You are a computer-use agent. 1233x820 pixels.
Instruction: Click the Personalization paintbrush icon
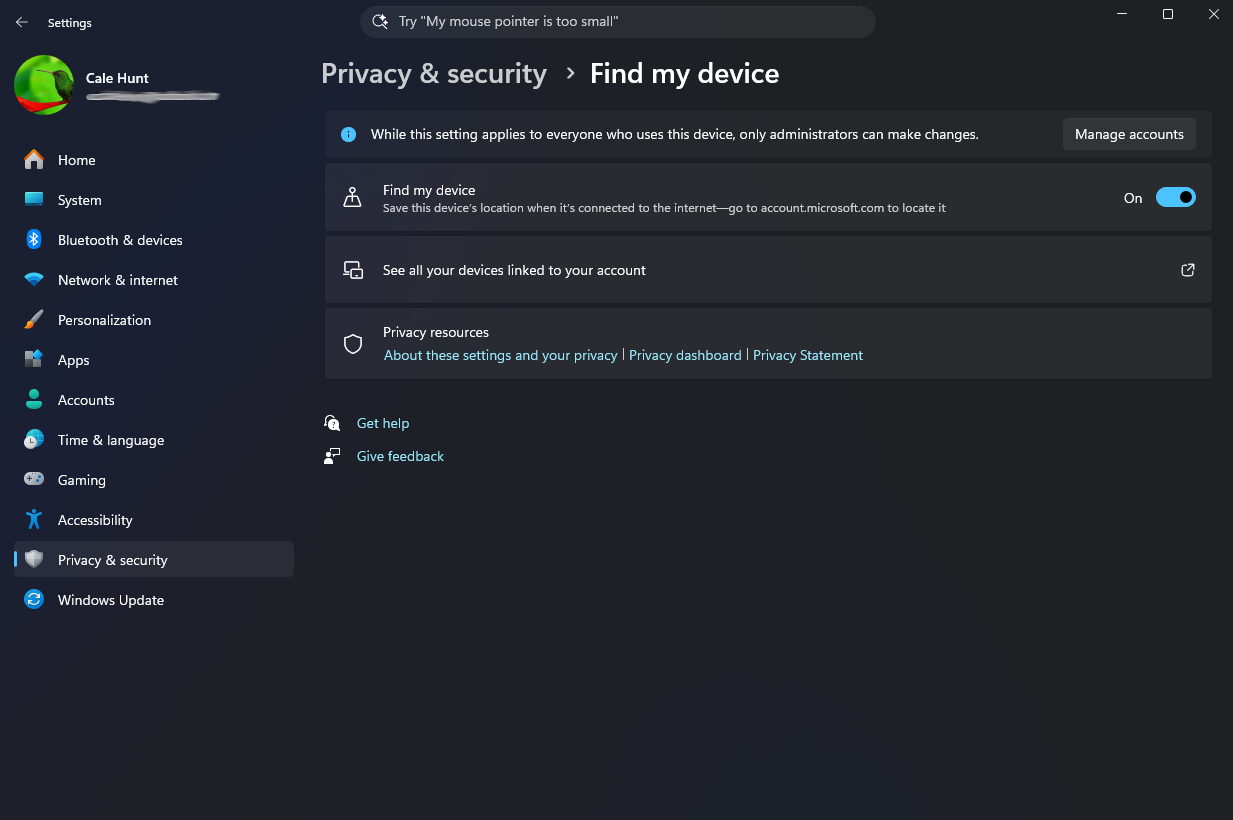(x=34, y=320)
